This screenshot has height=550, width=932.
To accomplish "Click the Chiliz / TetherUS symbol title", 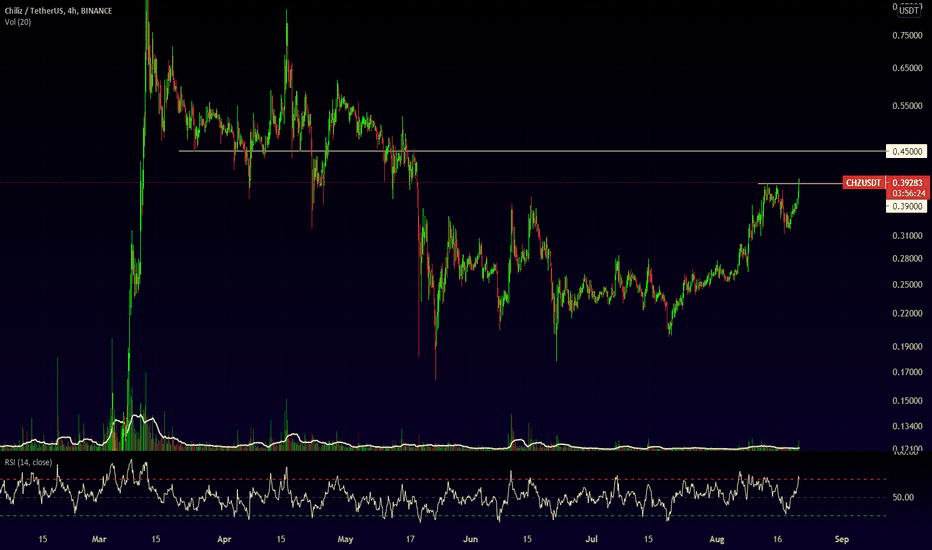I will 58,11.
